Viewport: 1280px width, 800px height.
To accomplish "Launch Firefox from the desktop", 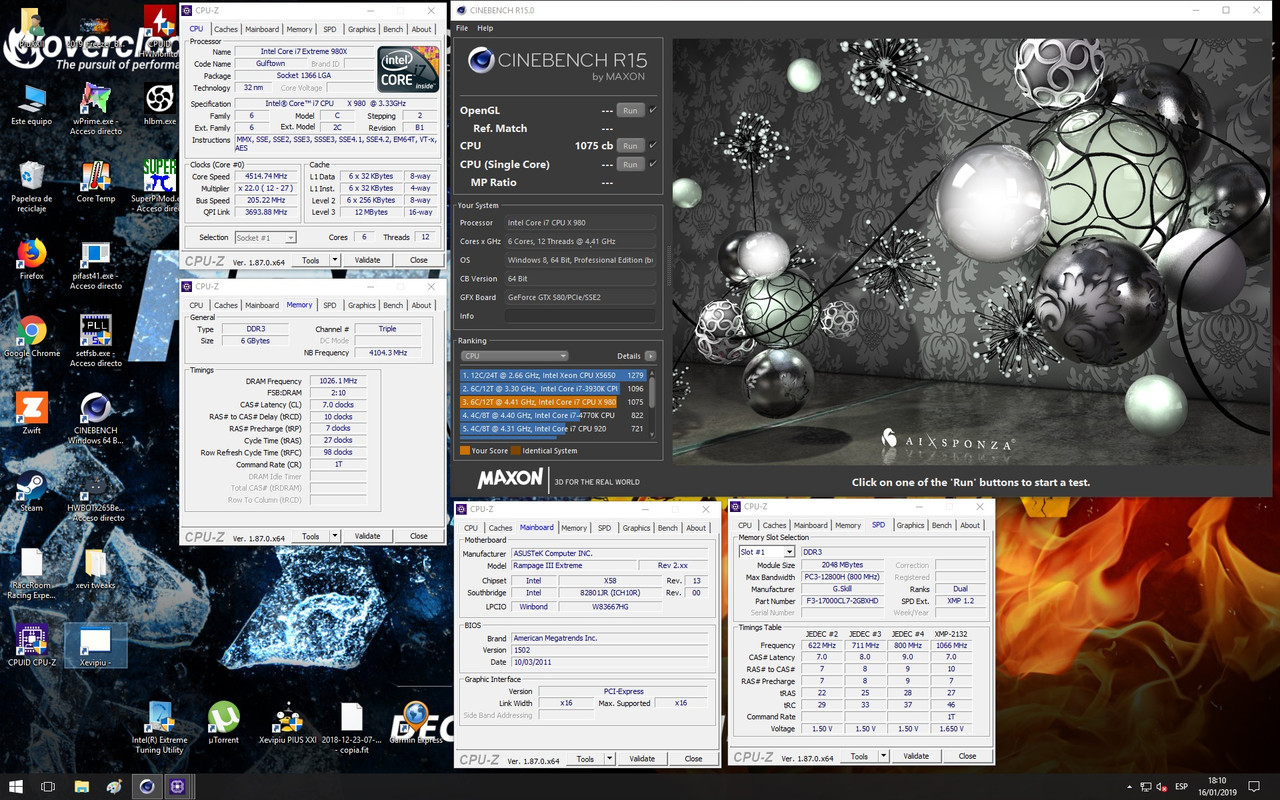I will point(31,259).
